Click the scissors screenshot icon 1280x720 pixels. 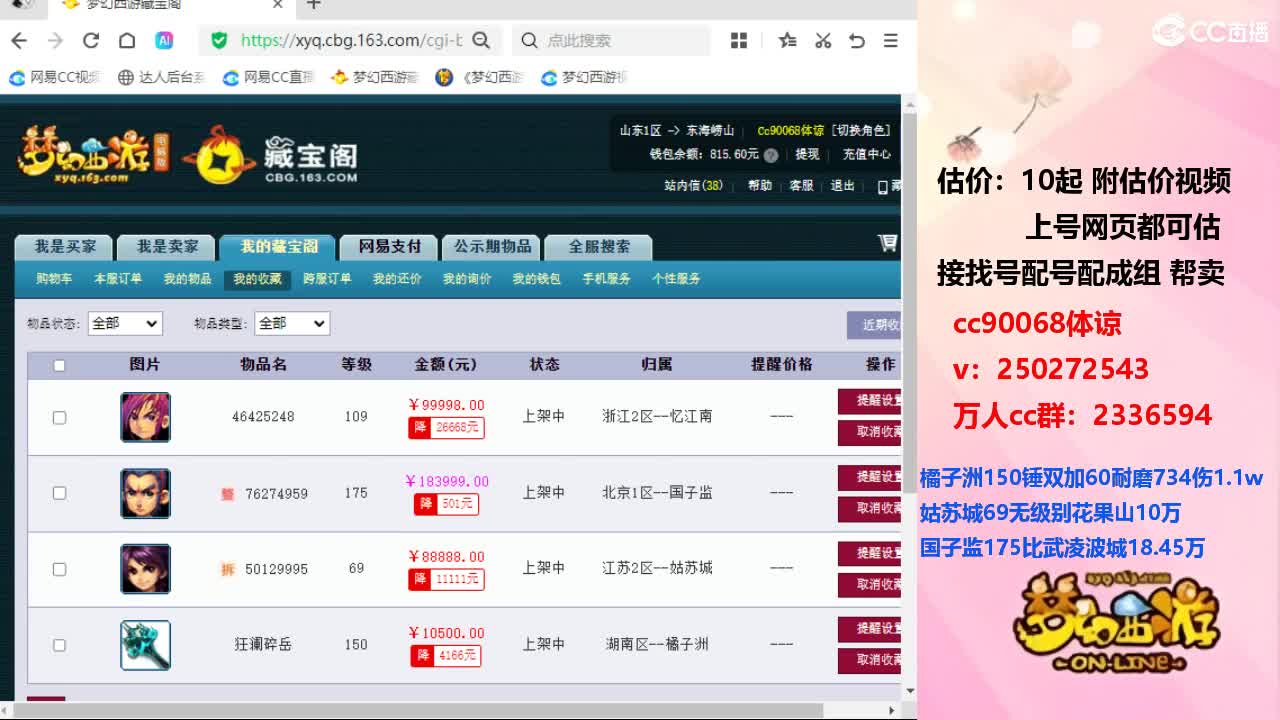(x=823, y=40)
